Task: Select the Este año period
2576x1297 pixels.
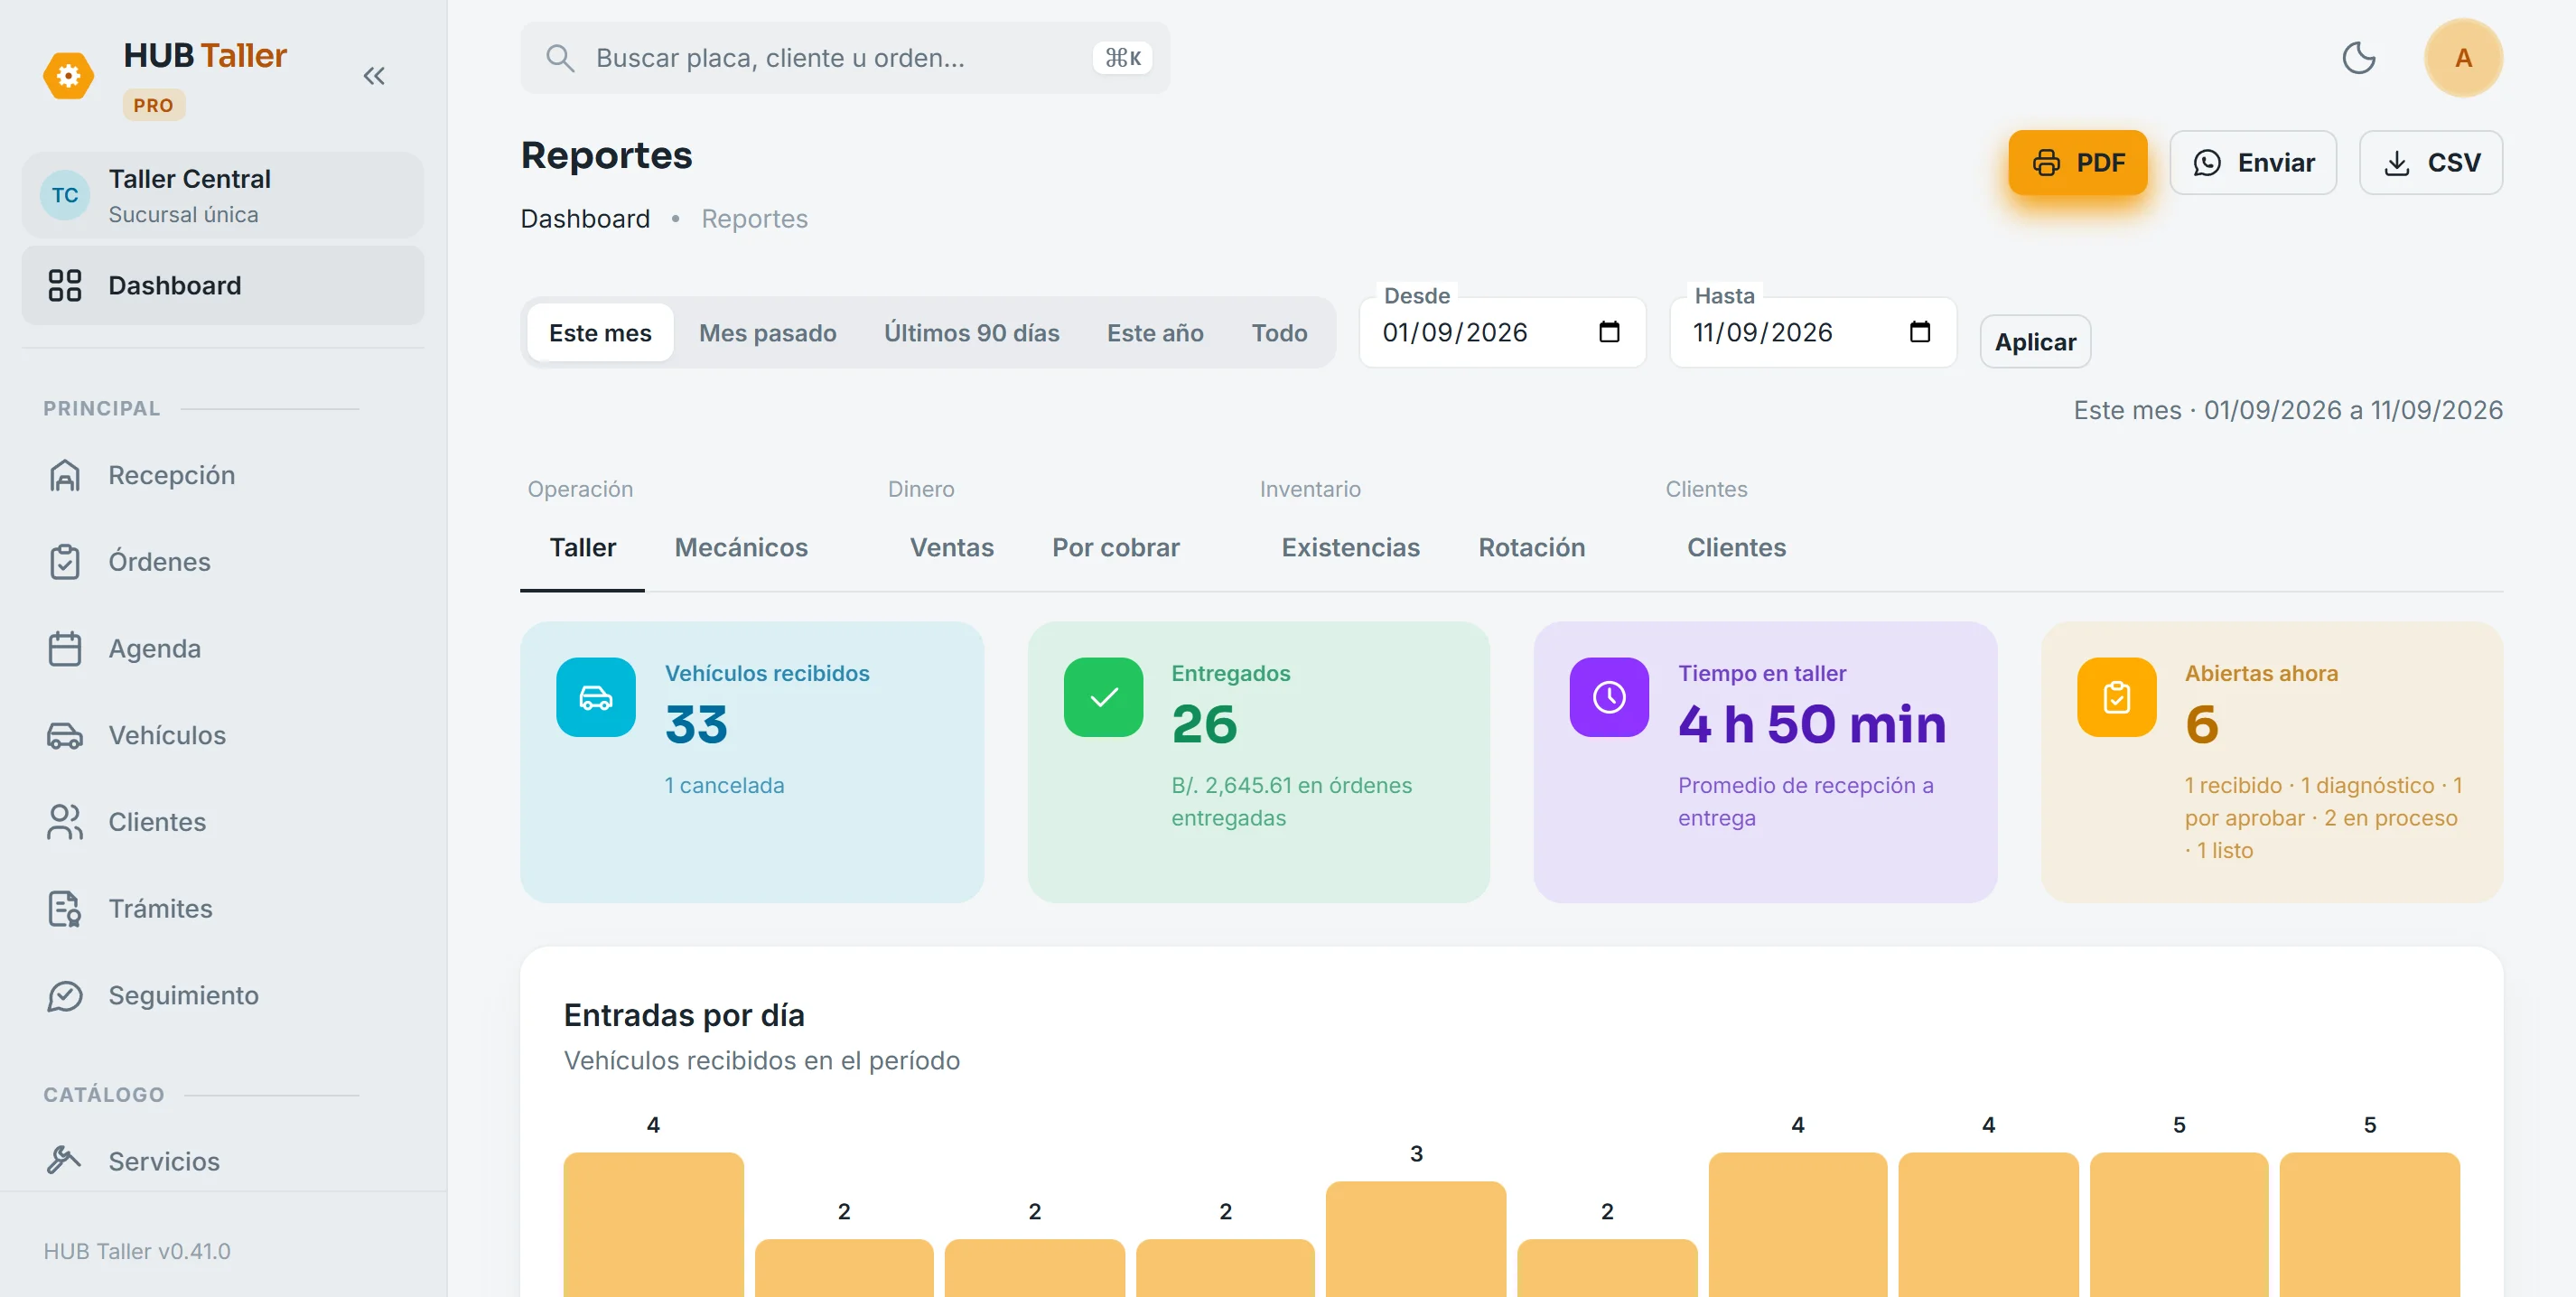Action: point(1155,332)
